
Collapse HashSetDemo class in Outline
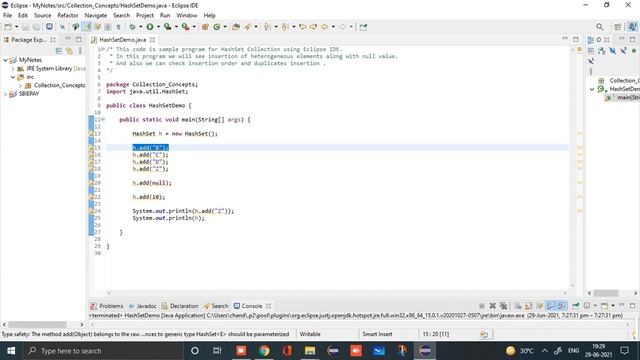[x=592, y=89]
